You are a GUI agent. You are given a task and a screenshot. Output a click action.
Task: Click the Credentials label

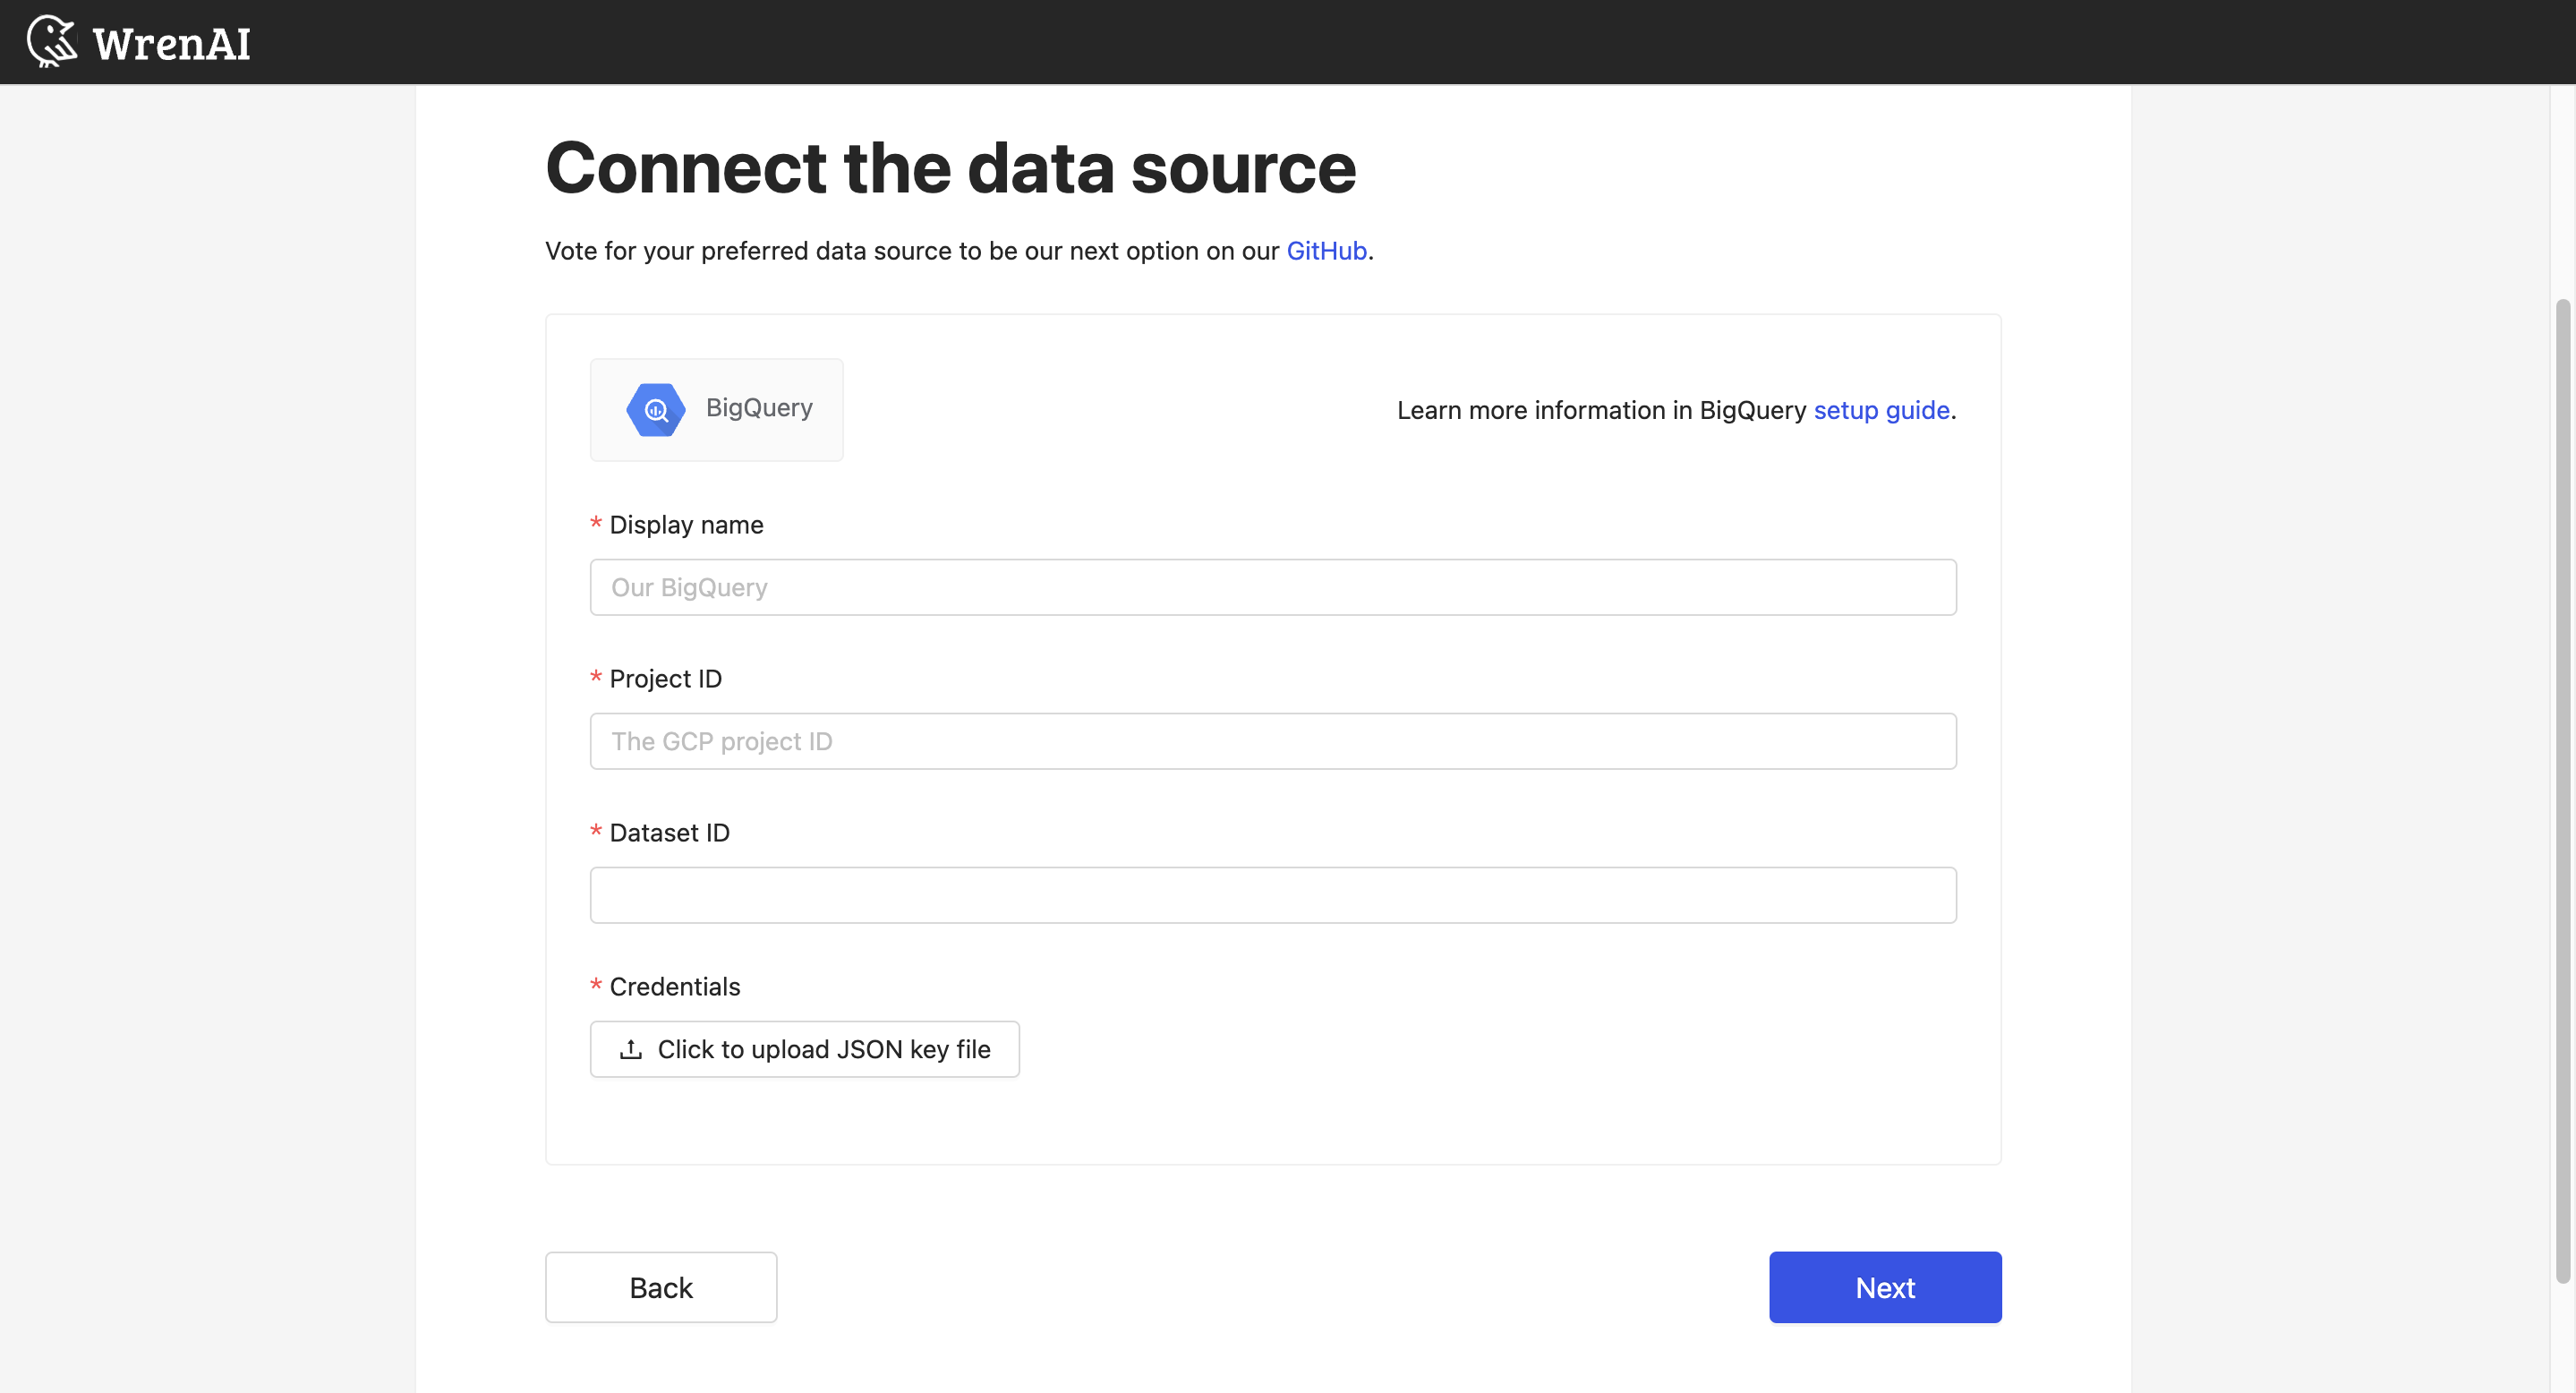coord(674,987)
